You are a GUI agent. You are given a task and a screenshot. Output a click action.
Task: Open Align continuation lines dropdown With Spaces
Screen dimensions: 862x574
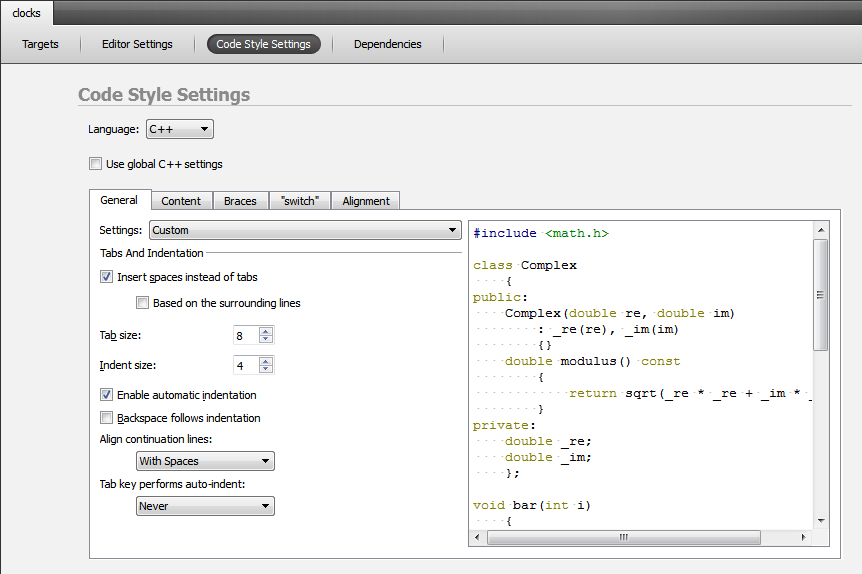[205, 461]
